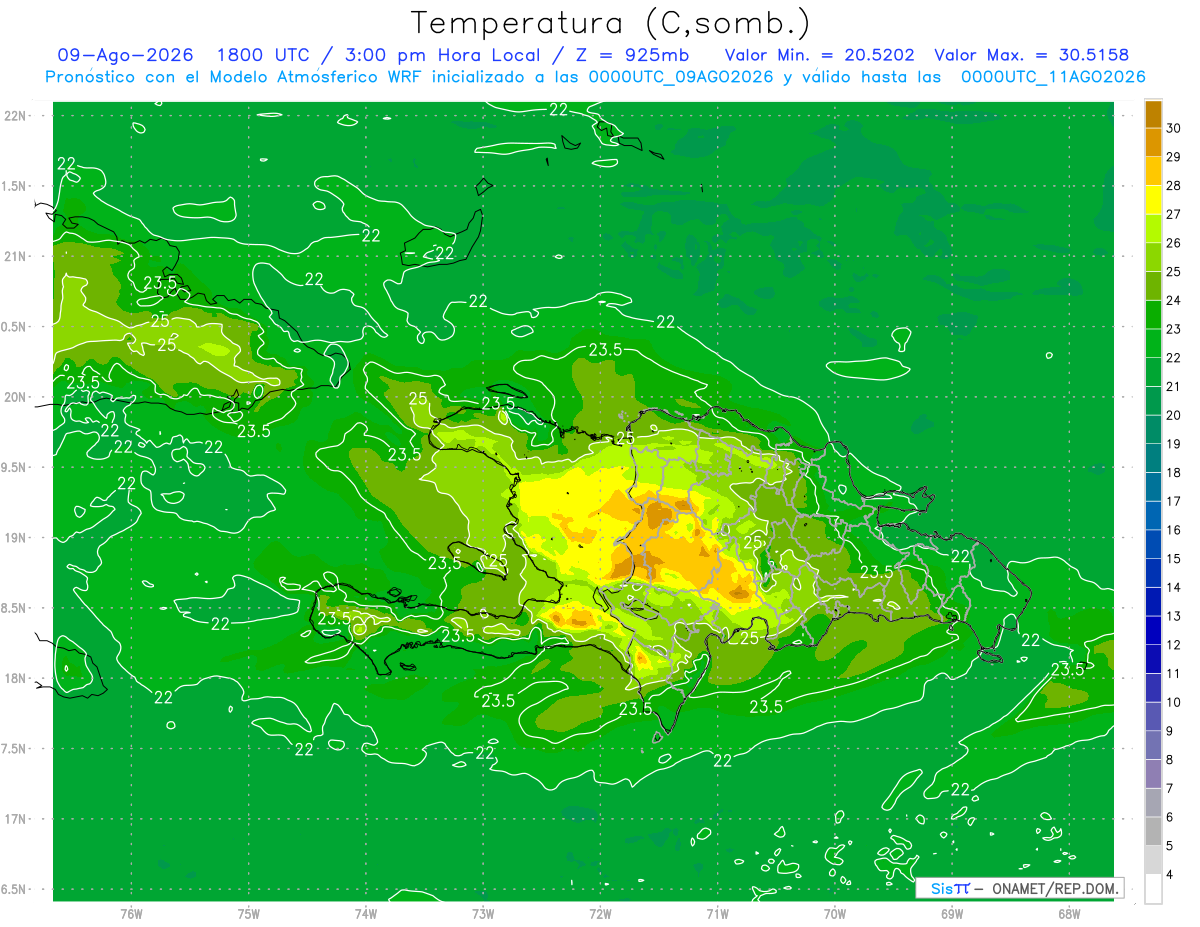Click the date text '09-Ago-2026'
Image resolution: width=1200 pixels, height=927 pixels.
125,56
